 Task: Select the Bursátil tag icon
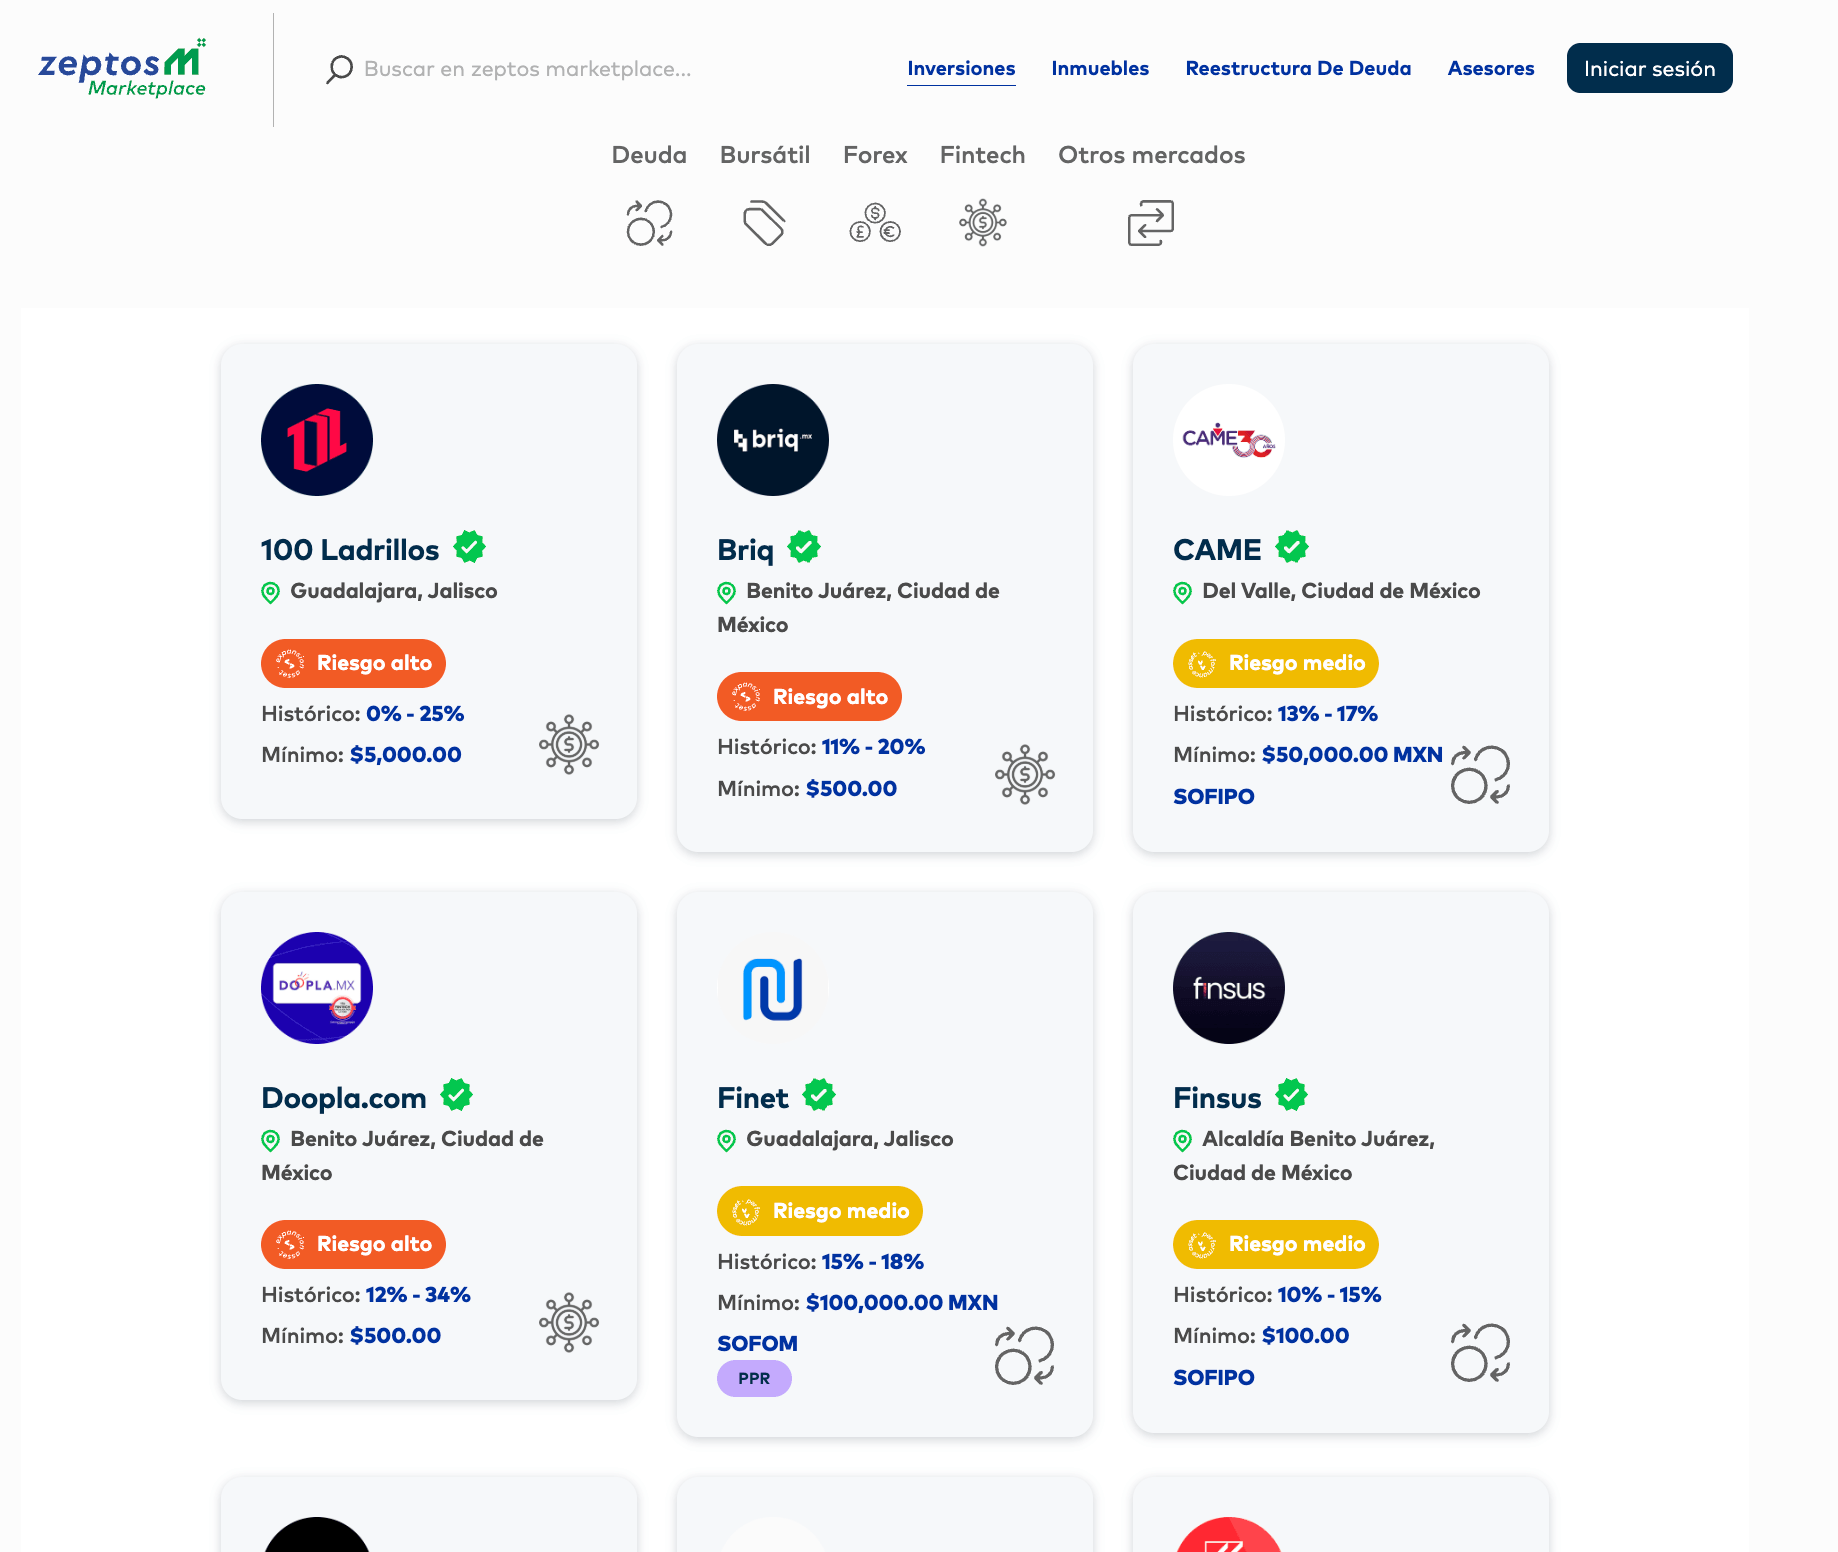pyautogui.click(x=764, y=223)
